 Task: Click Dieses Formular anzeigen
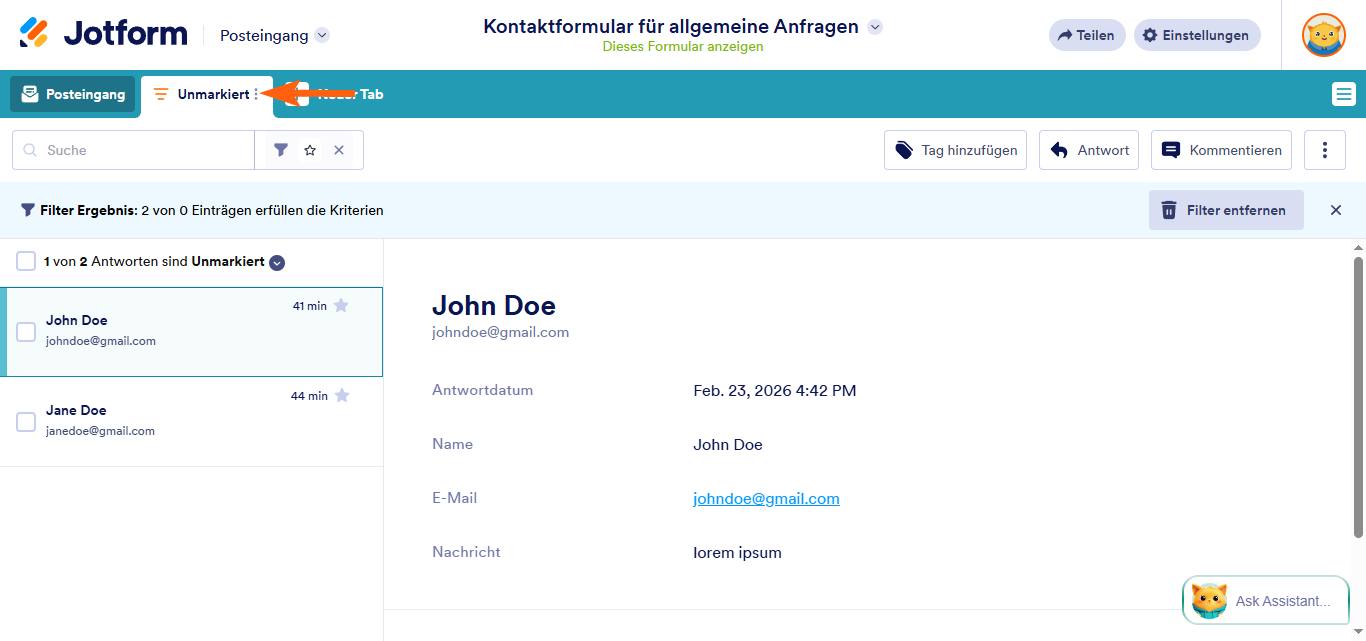683,46
